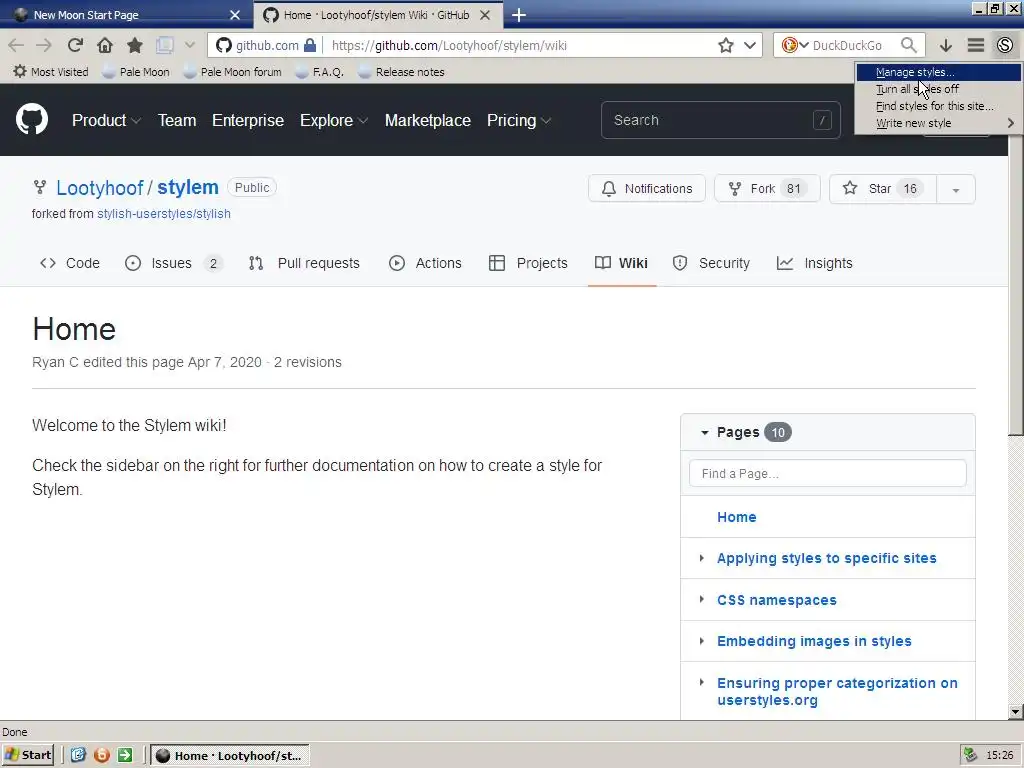This screenshot has height=768, width=1024.
Task: Expand the Pricing navigation dropdown
Action: [x=519, y=120]
